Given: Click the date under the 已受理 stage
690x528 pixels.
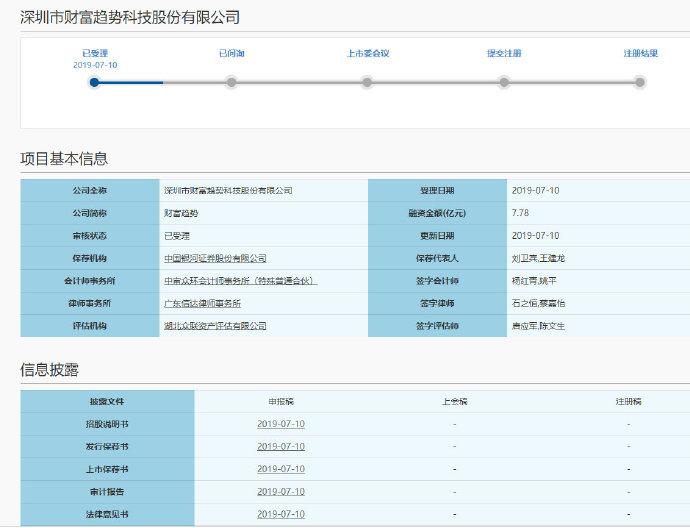Looking at the screenshot, I should 95,65.
